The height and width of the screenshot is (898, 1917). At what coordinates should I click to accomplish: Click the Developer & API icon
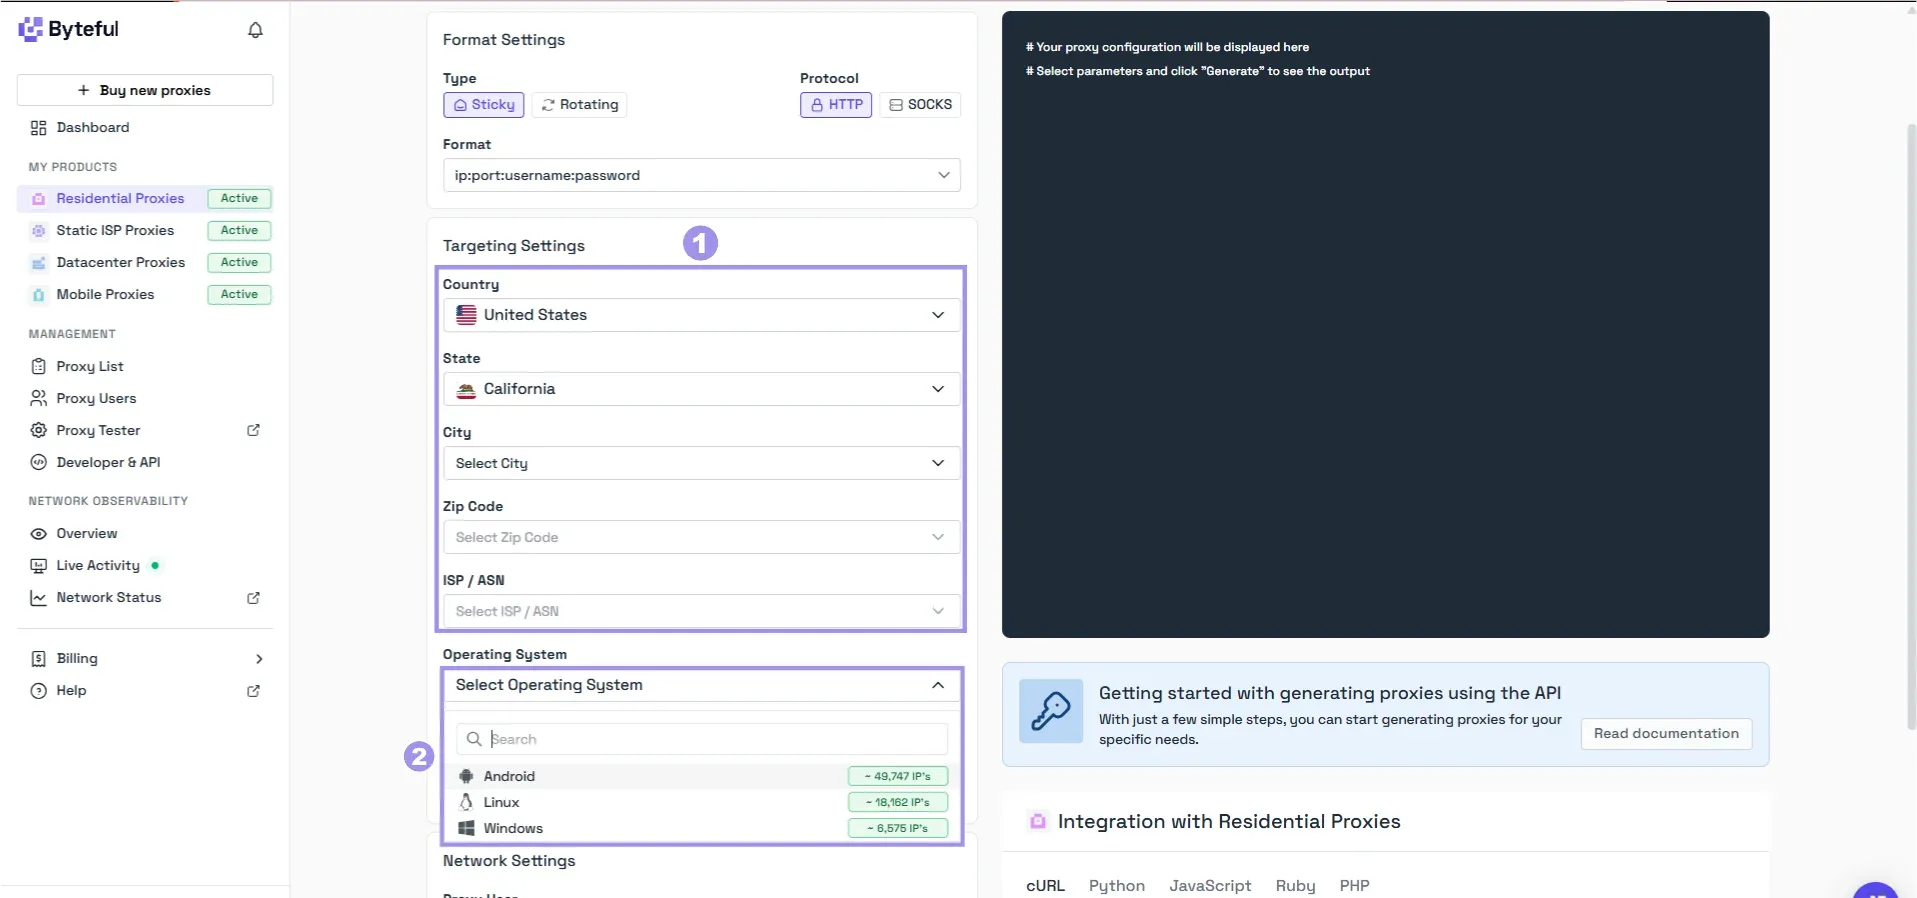click(38, 462)
